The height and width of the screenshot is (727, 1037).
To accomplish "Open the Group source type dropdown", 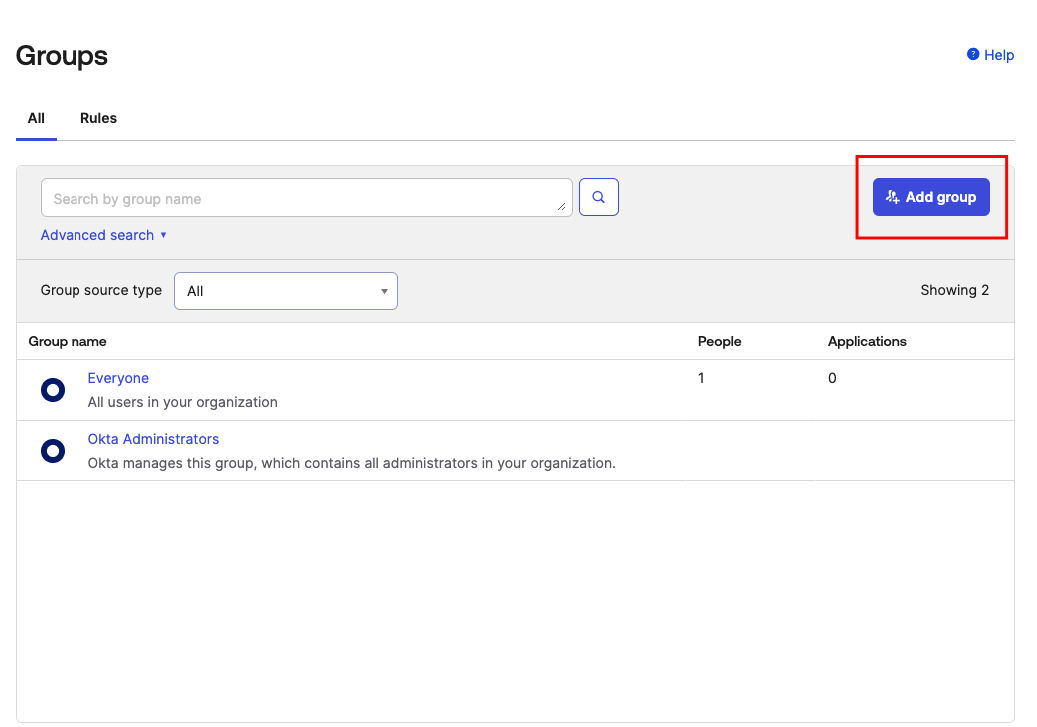I will (x=286, y=291).
